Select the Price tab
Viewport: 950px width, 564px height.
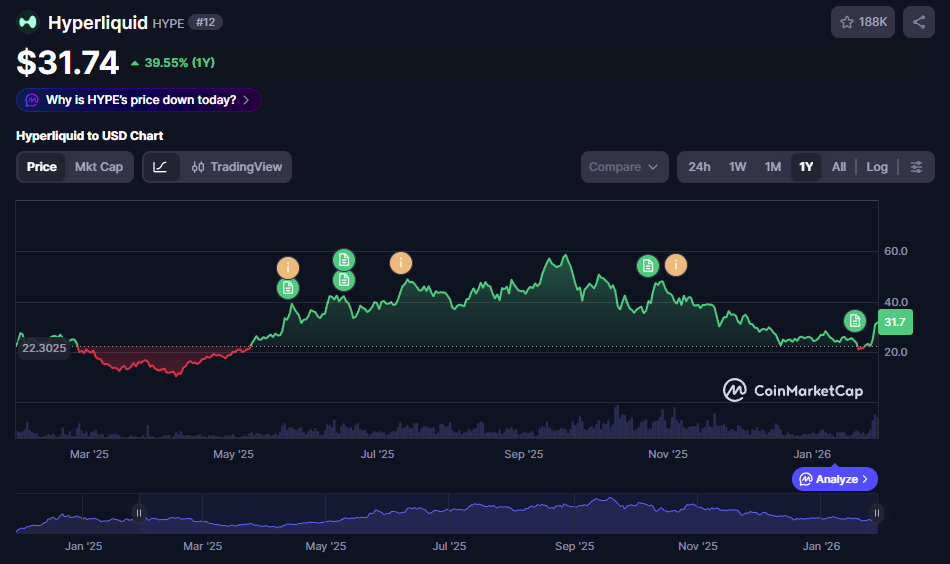point(42,167)
